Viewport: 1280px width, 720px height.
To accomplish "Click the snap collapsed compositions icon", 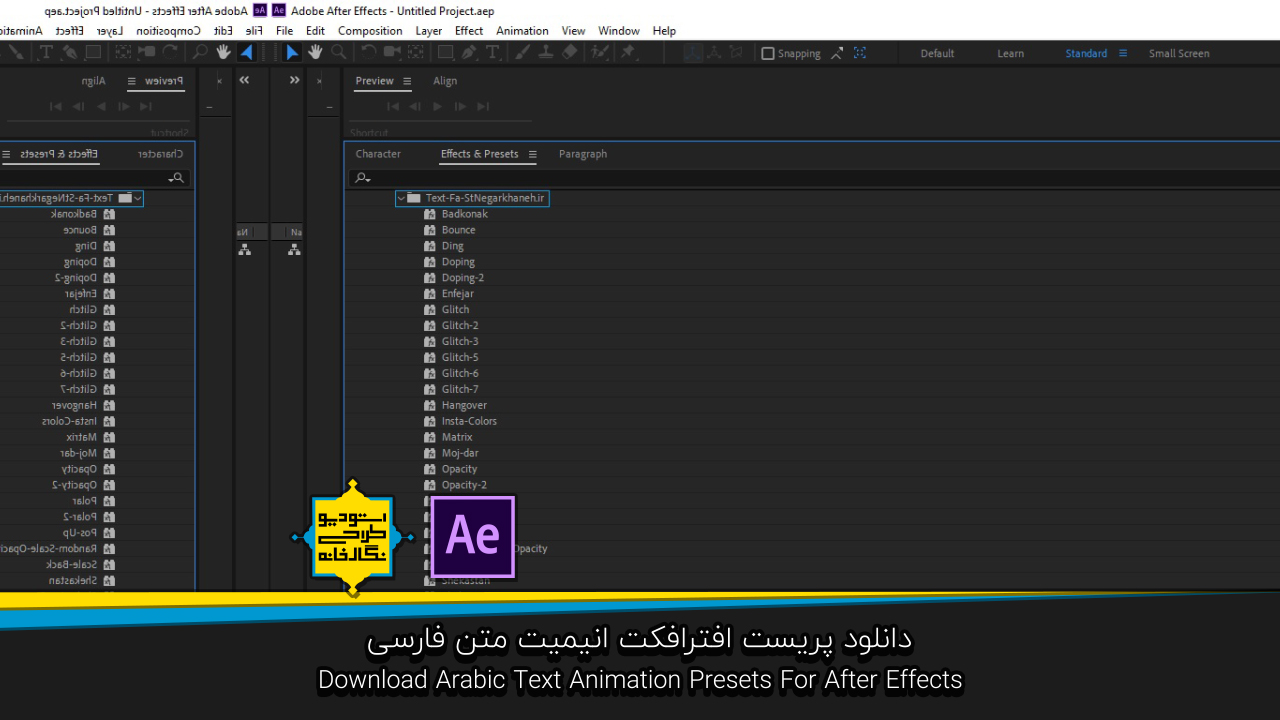I will click(x=860, y=53).
